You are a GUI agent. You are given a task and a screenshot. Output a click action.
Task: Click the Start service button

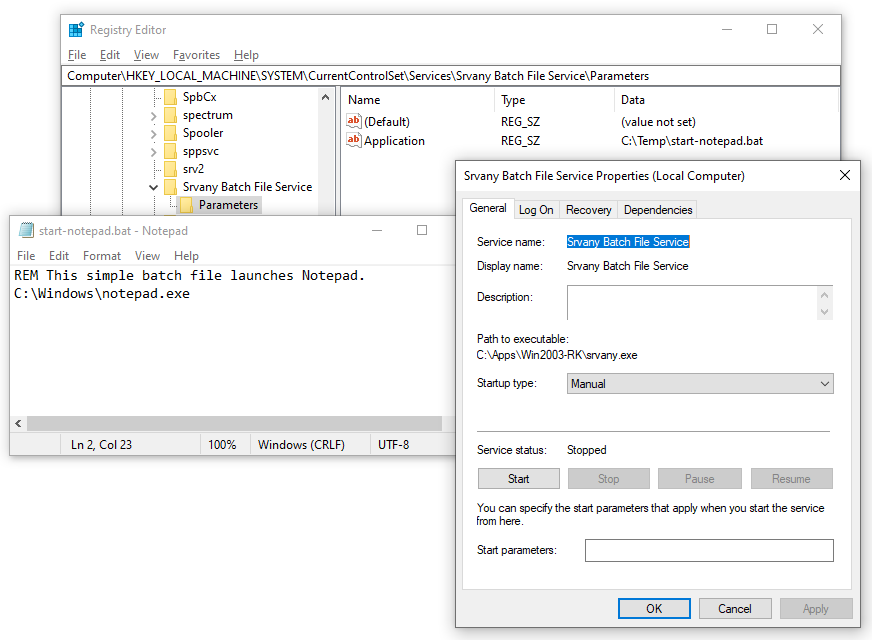[518, 479]
